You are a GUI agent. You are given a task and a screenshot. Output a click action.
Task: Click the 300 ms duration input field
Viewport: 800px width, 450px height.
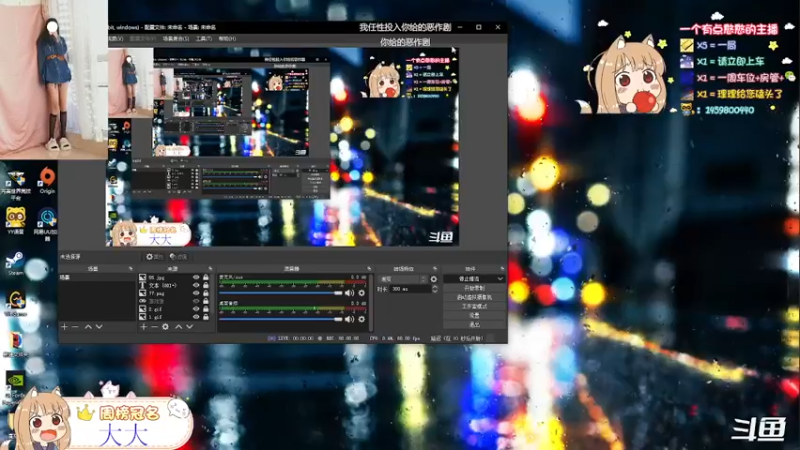[x=411, y=289]
